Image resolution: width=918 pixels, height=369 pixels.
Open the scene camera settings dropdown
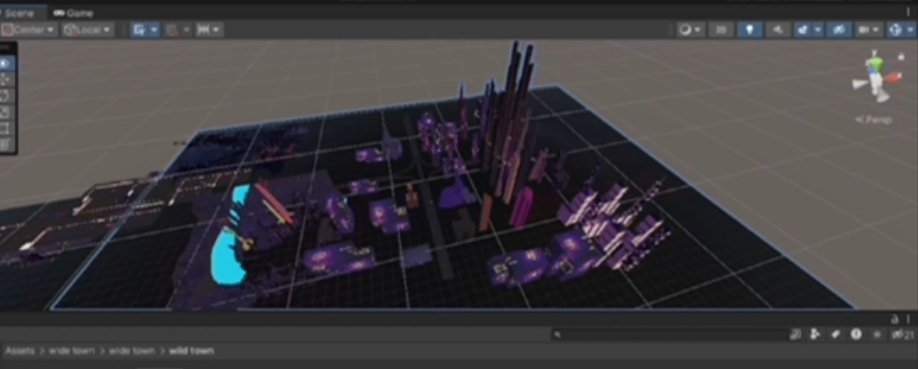[x=869, y=30]
